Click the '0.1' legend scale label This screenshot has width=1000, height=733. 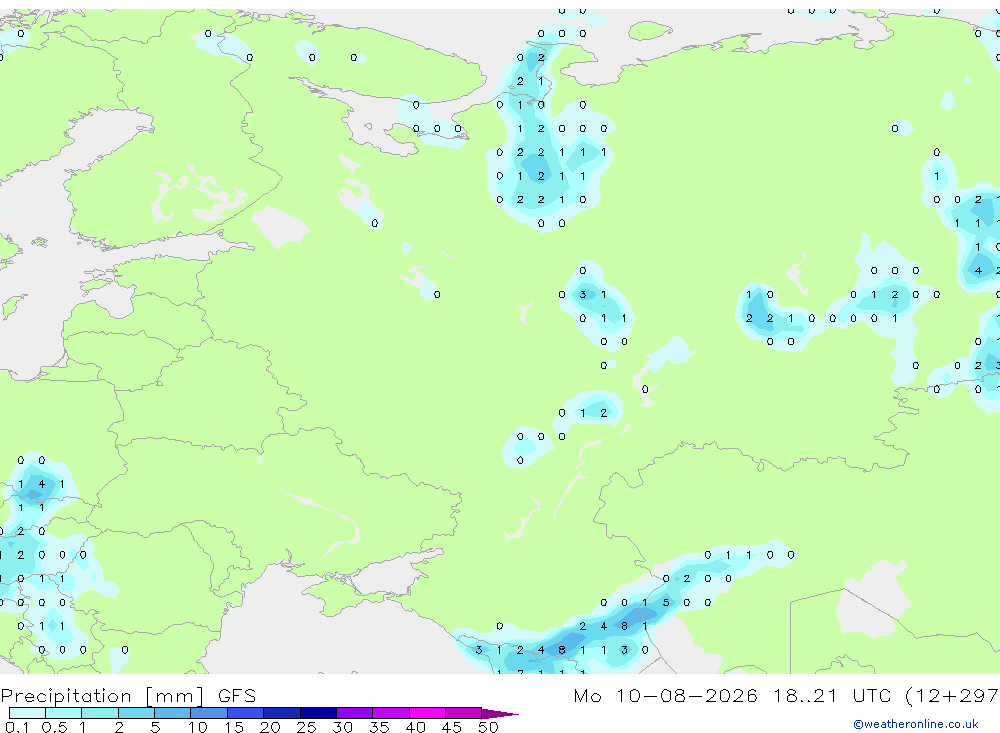coord(17,727)
